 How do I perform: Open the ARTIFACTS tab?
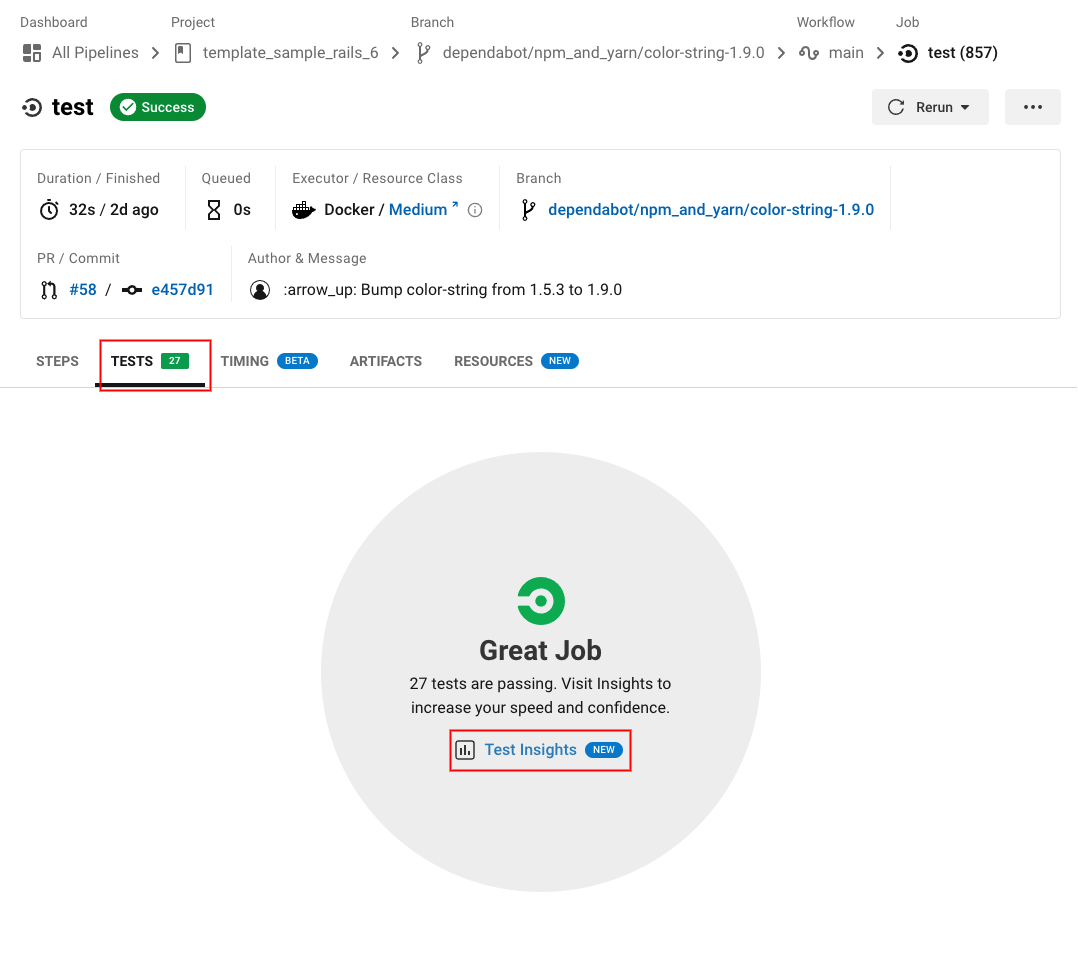[x=386, y=362]
